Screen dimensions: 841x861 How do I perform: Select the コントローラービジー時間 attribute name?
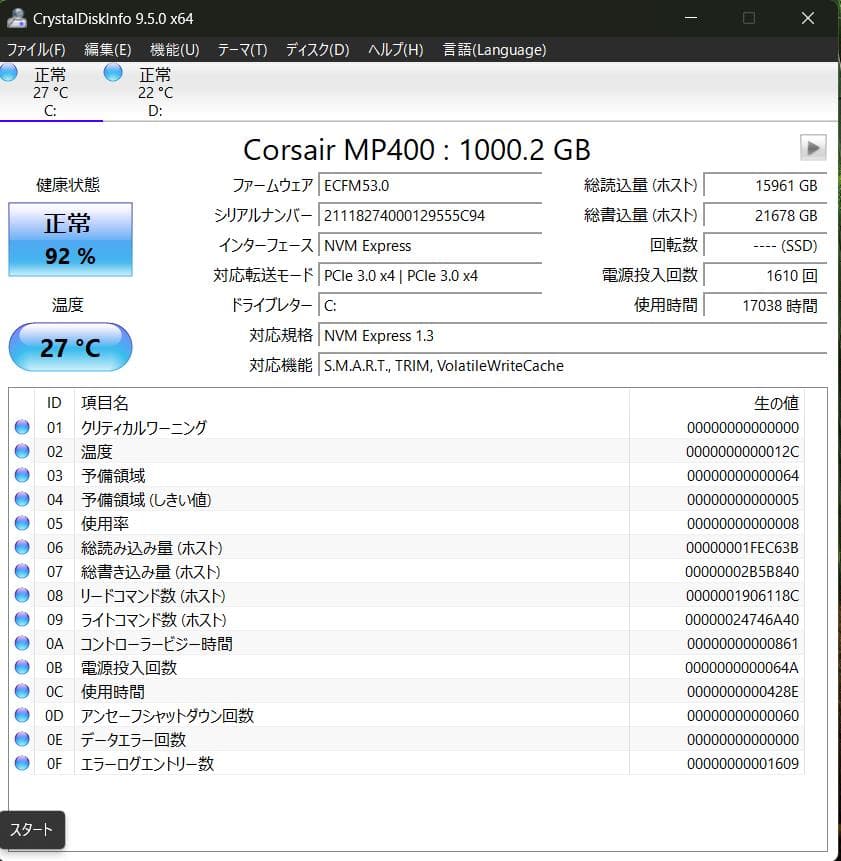(x=156, y=644)
